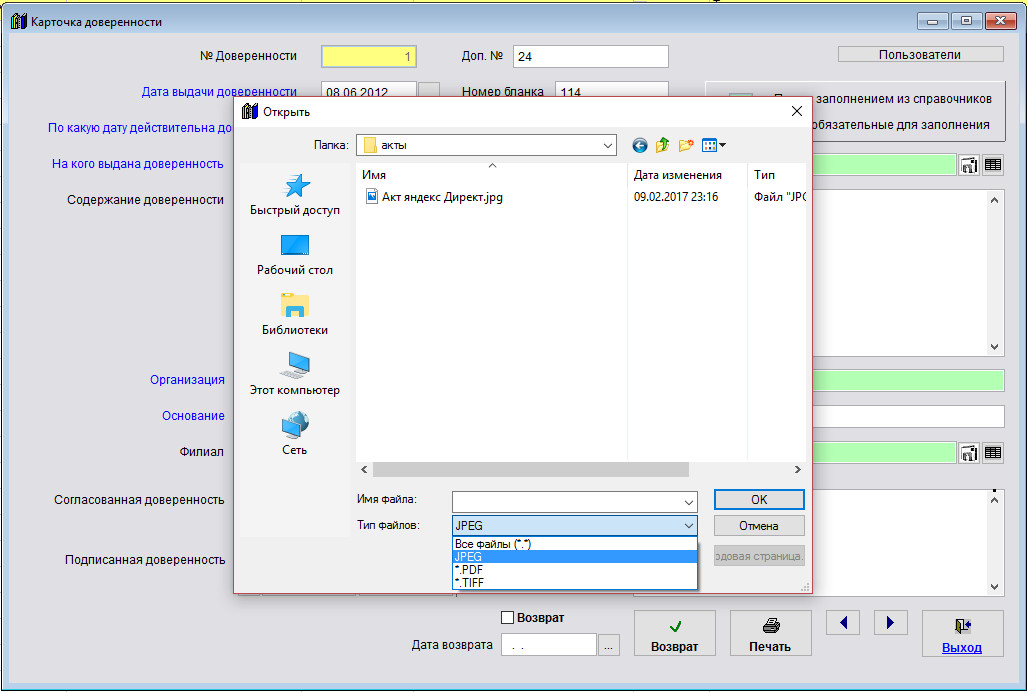
Task: Create a new folder
Action: 686,145
